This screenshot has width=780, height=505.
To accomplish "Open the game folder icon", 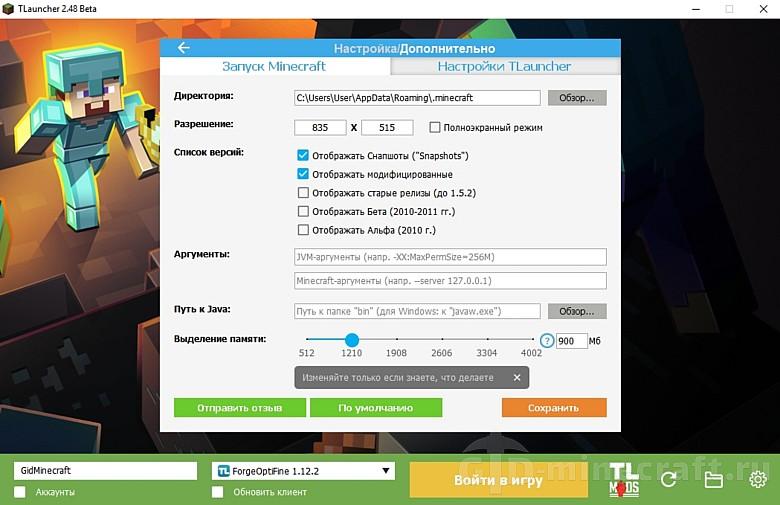I will pyautogui.click(x=713, y=480).
